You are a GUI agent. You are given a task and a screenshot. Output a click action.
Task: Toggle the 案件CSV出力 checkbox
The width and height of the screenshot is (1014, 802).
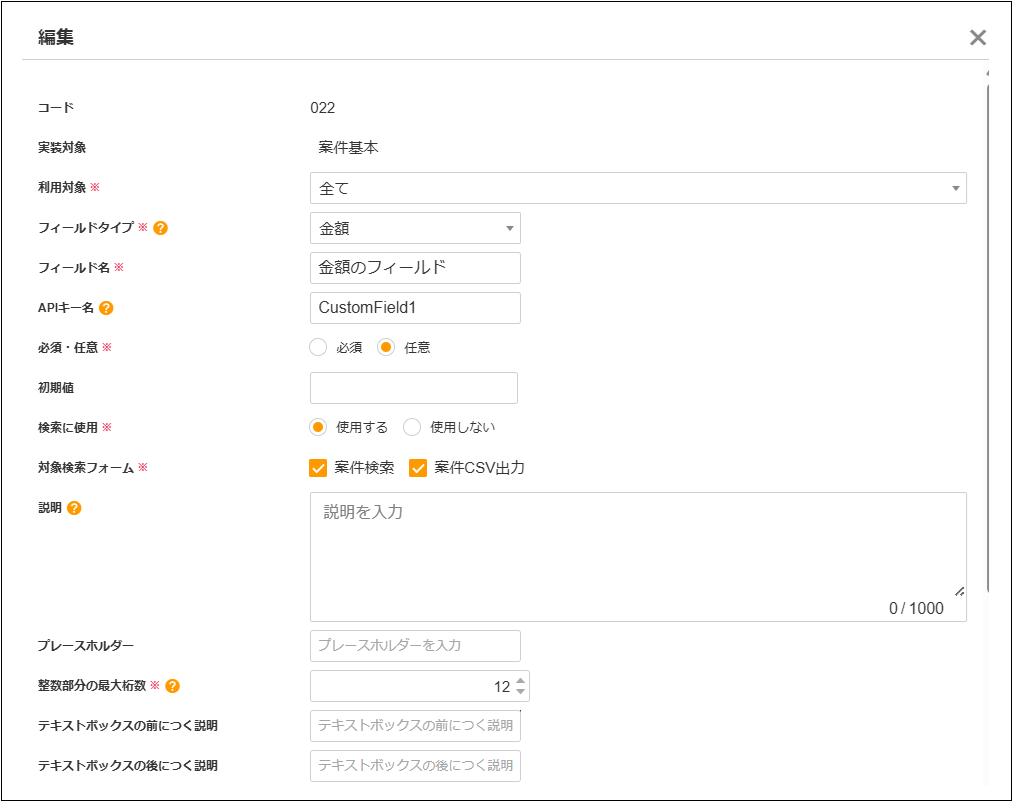418,468
